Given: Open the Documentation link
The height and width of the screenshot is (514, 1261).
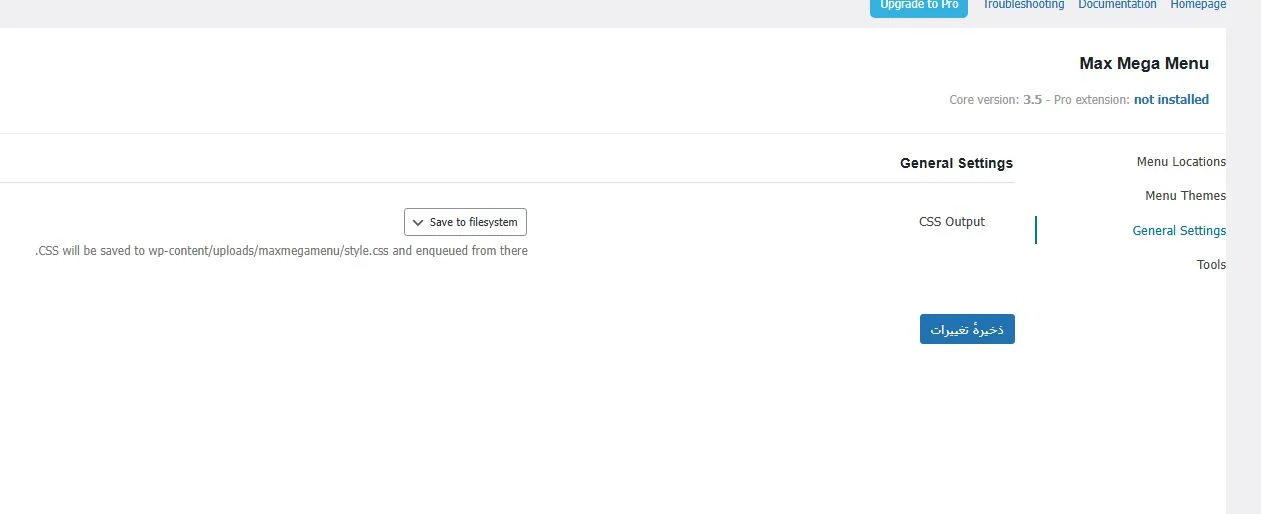Looking at the screenshot, I should [x=1117, y=5].
